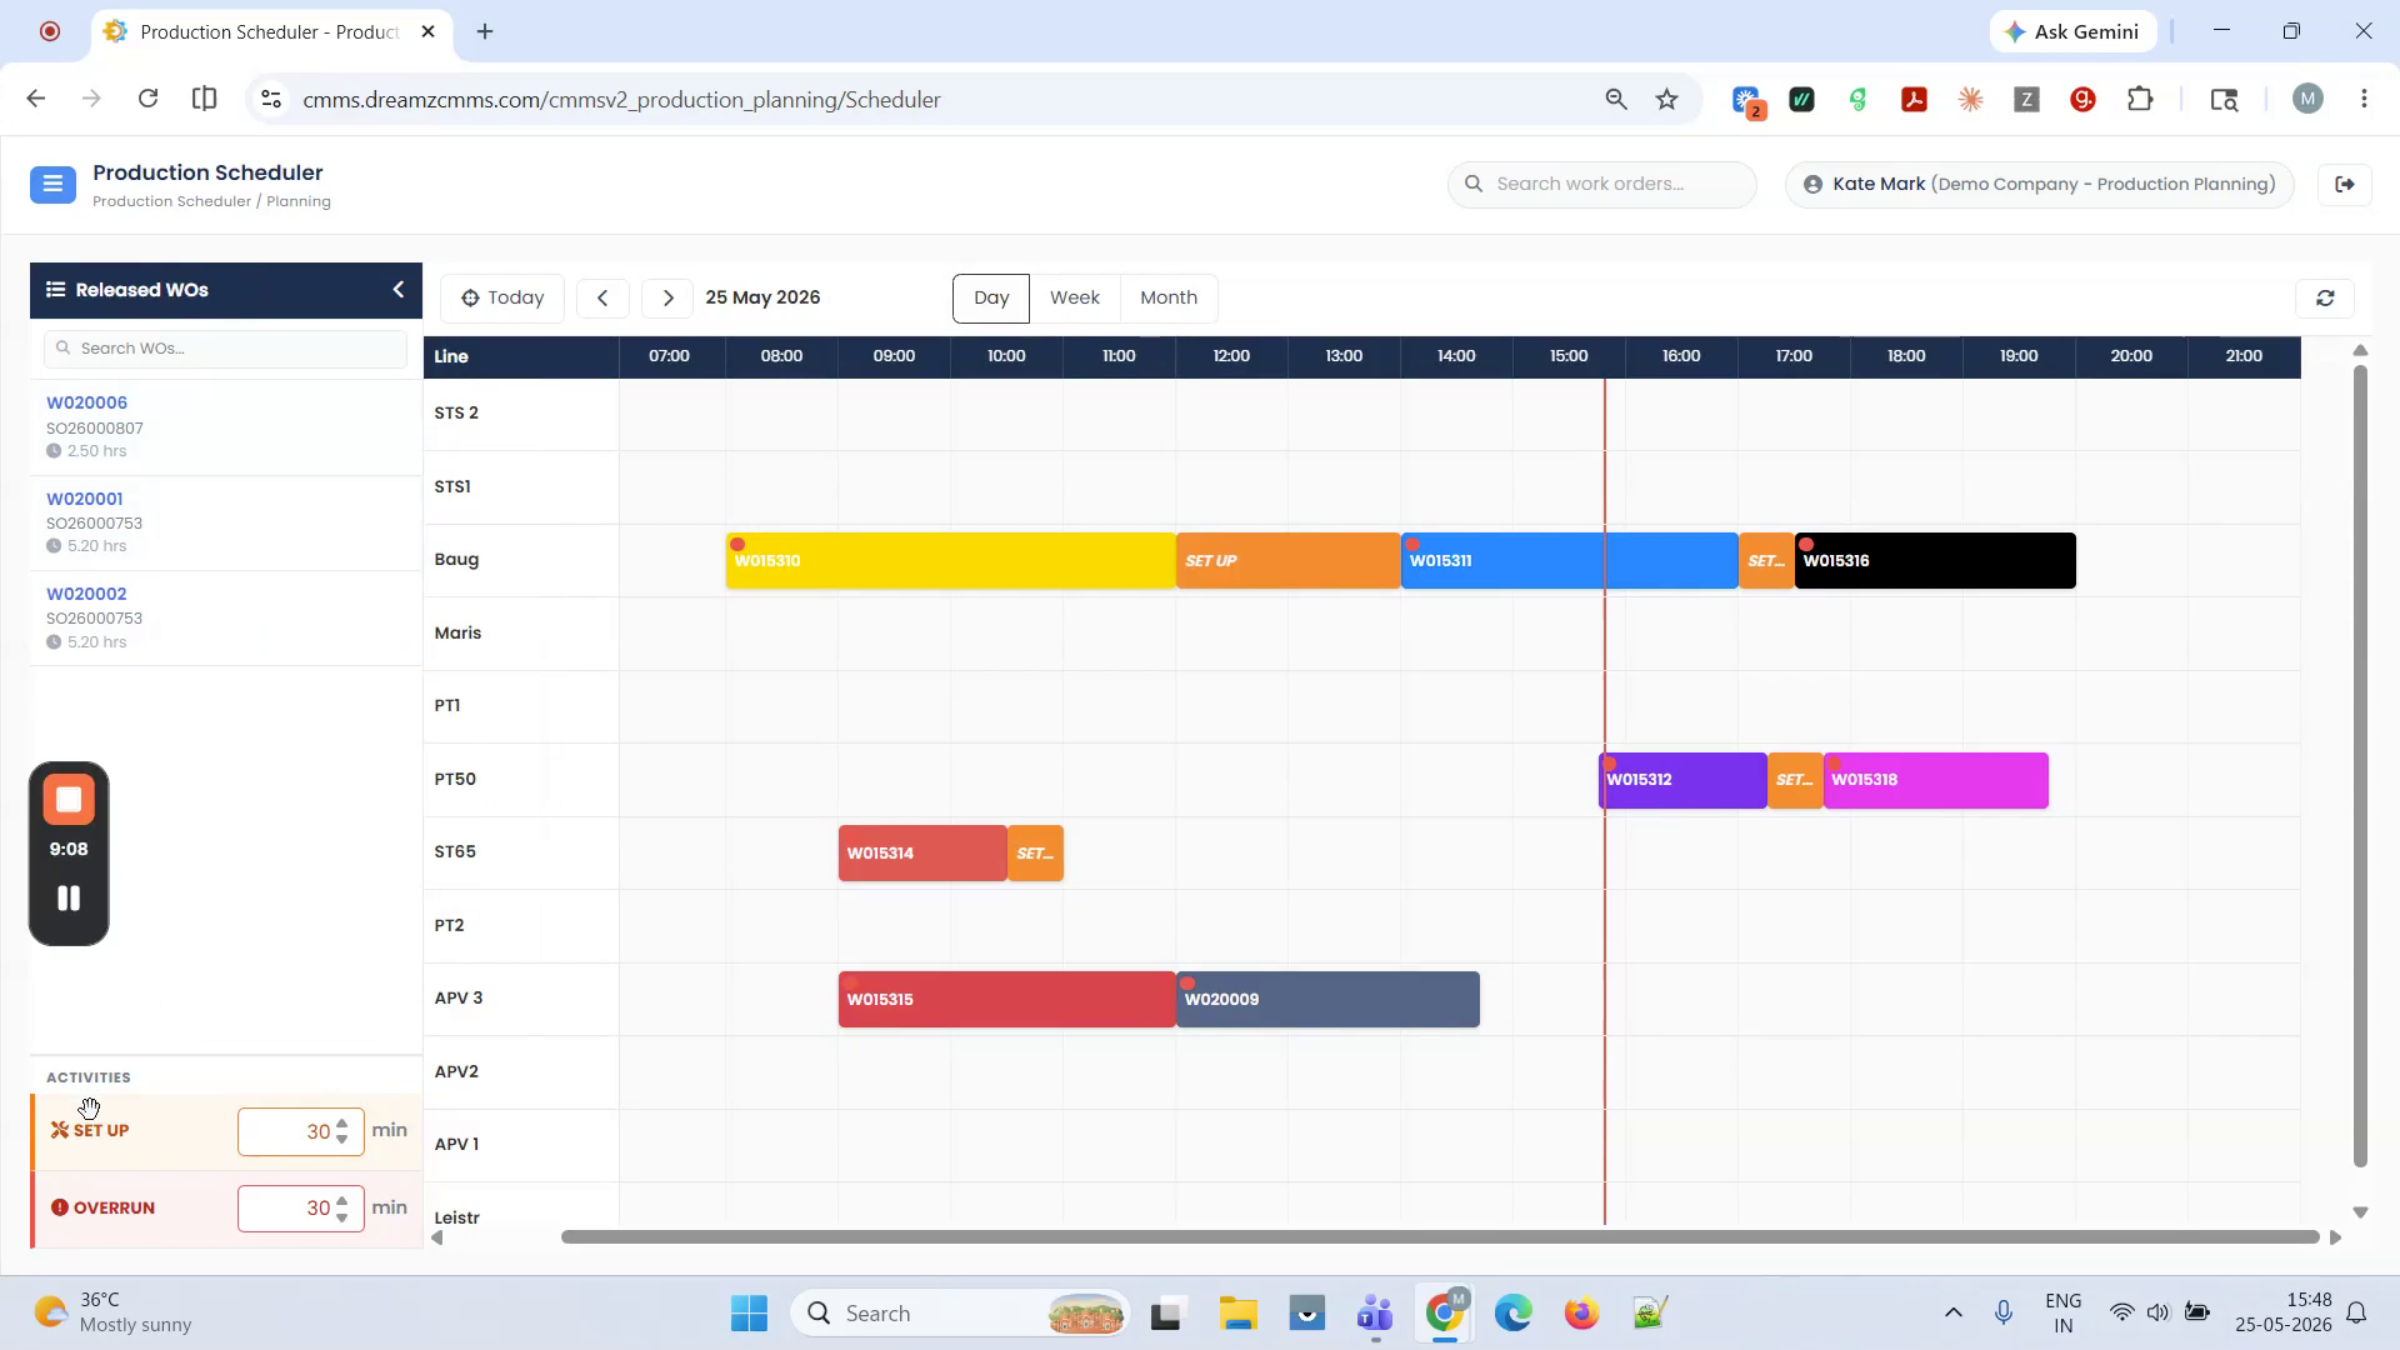This screenshot has width=2400, height=1350.
Task: Select the black W015316 bar
Action: click(x=1935, y=560)
